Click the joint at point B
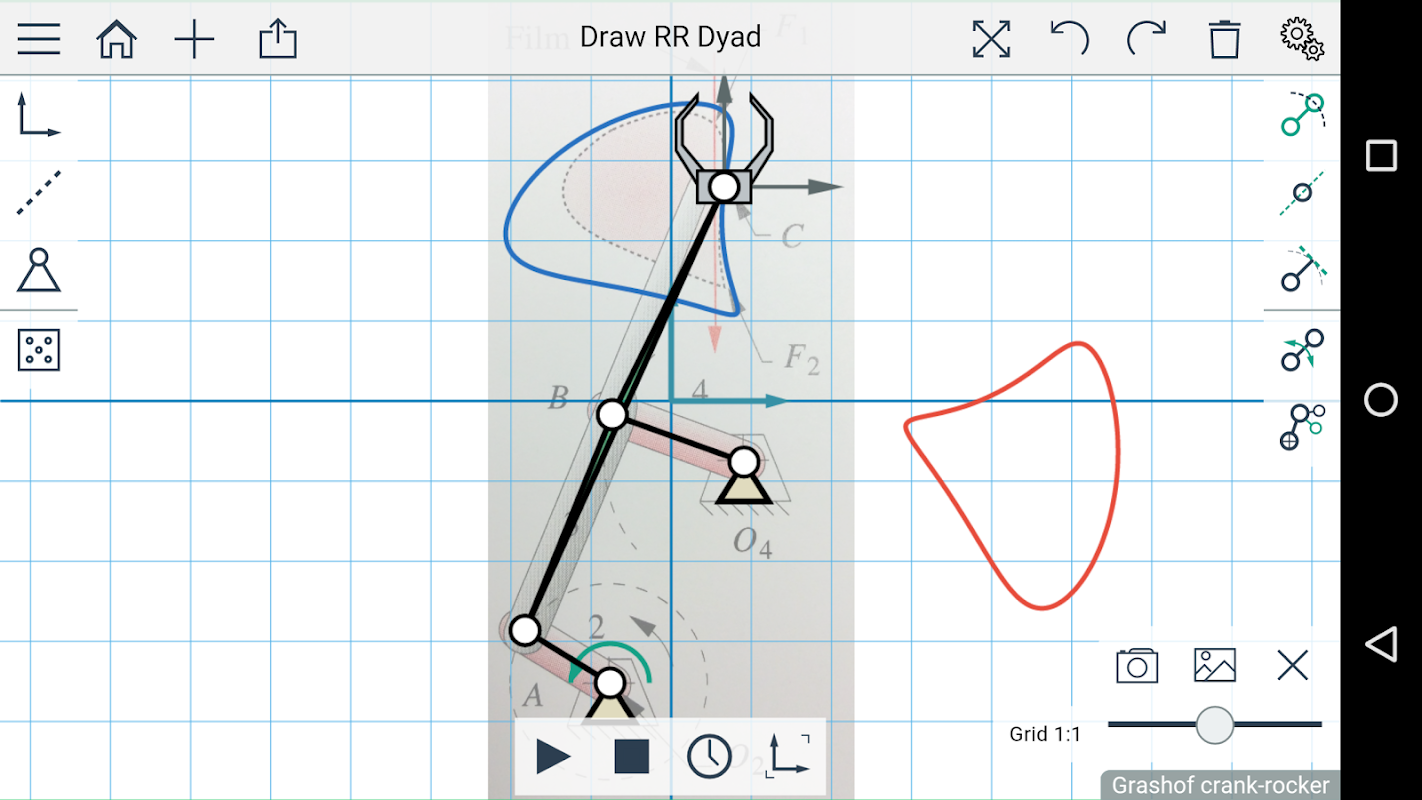 pyautogui.click(x=612, y=413)
